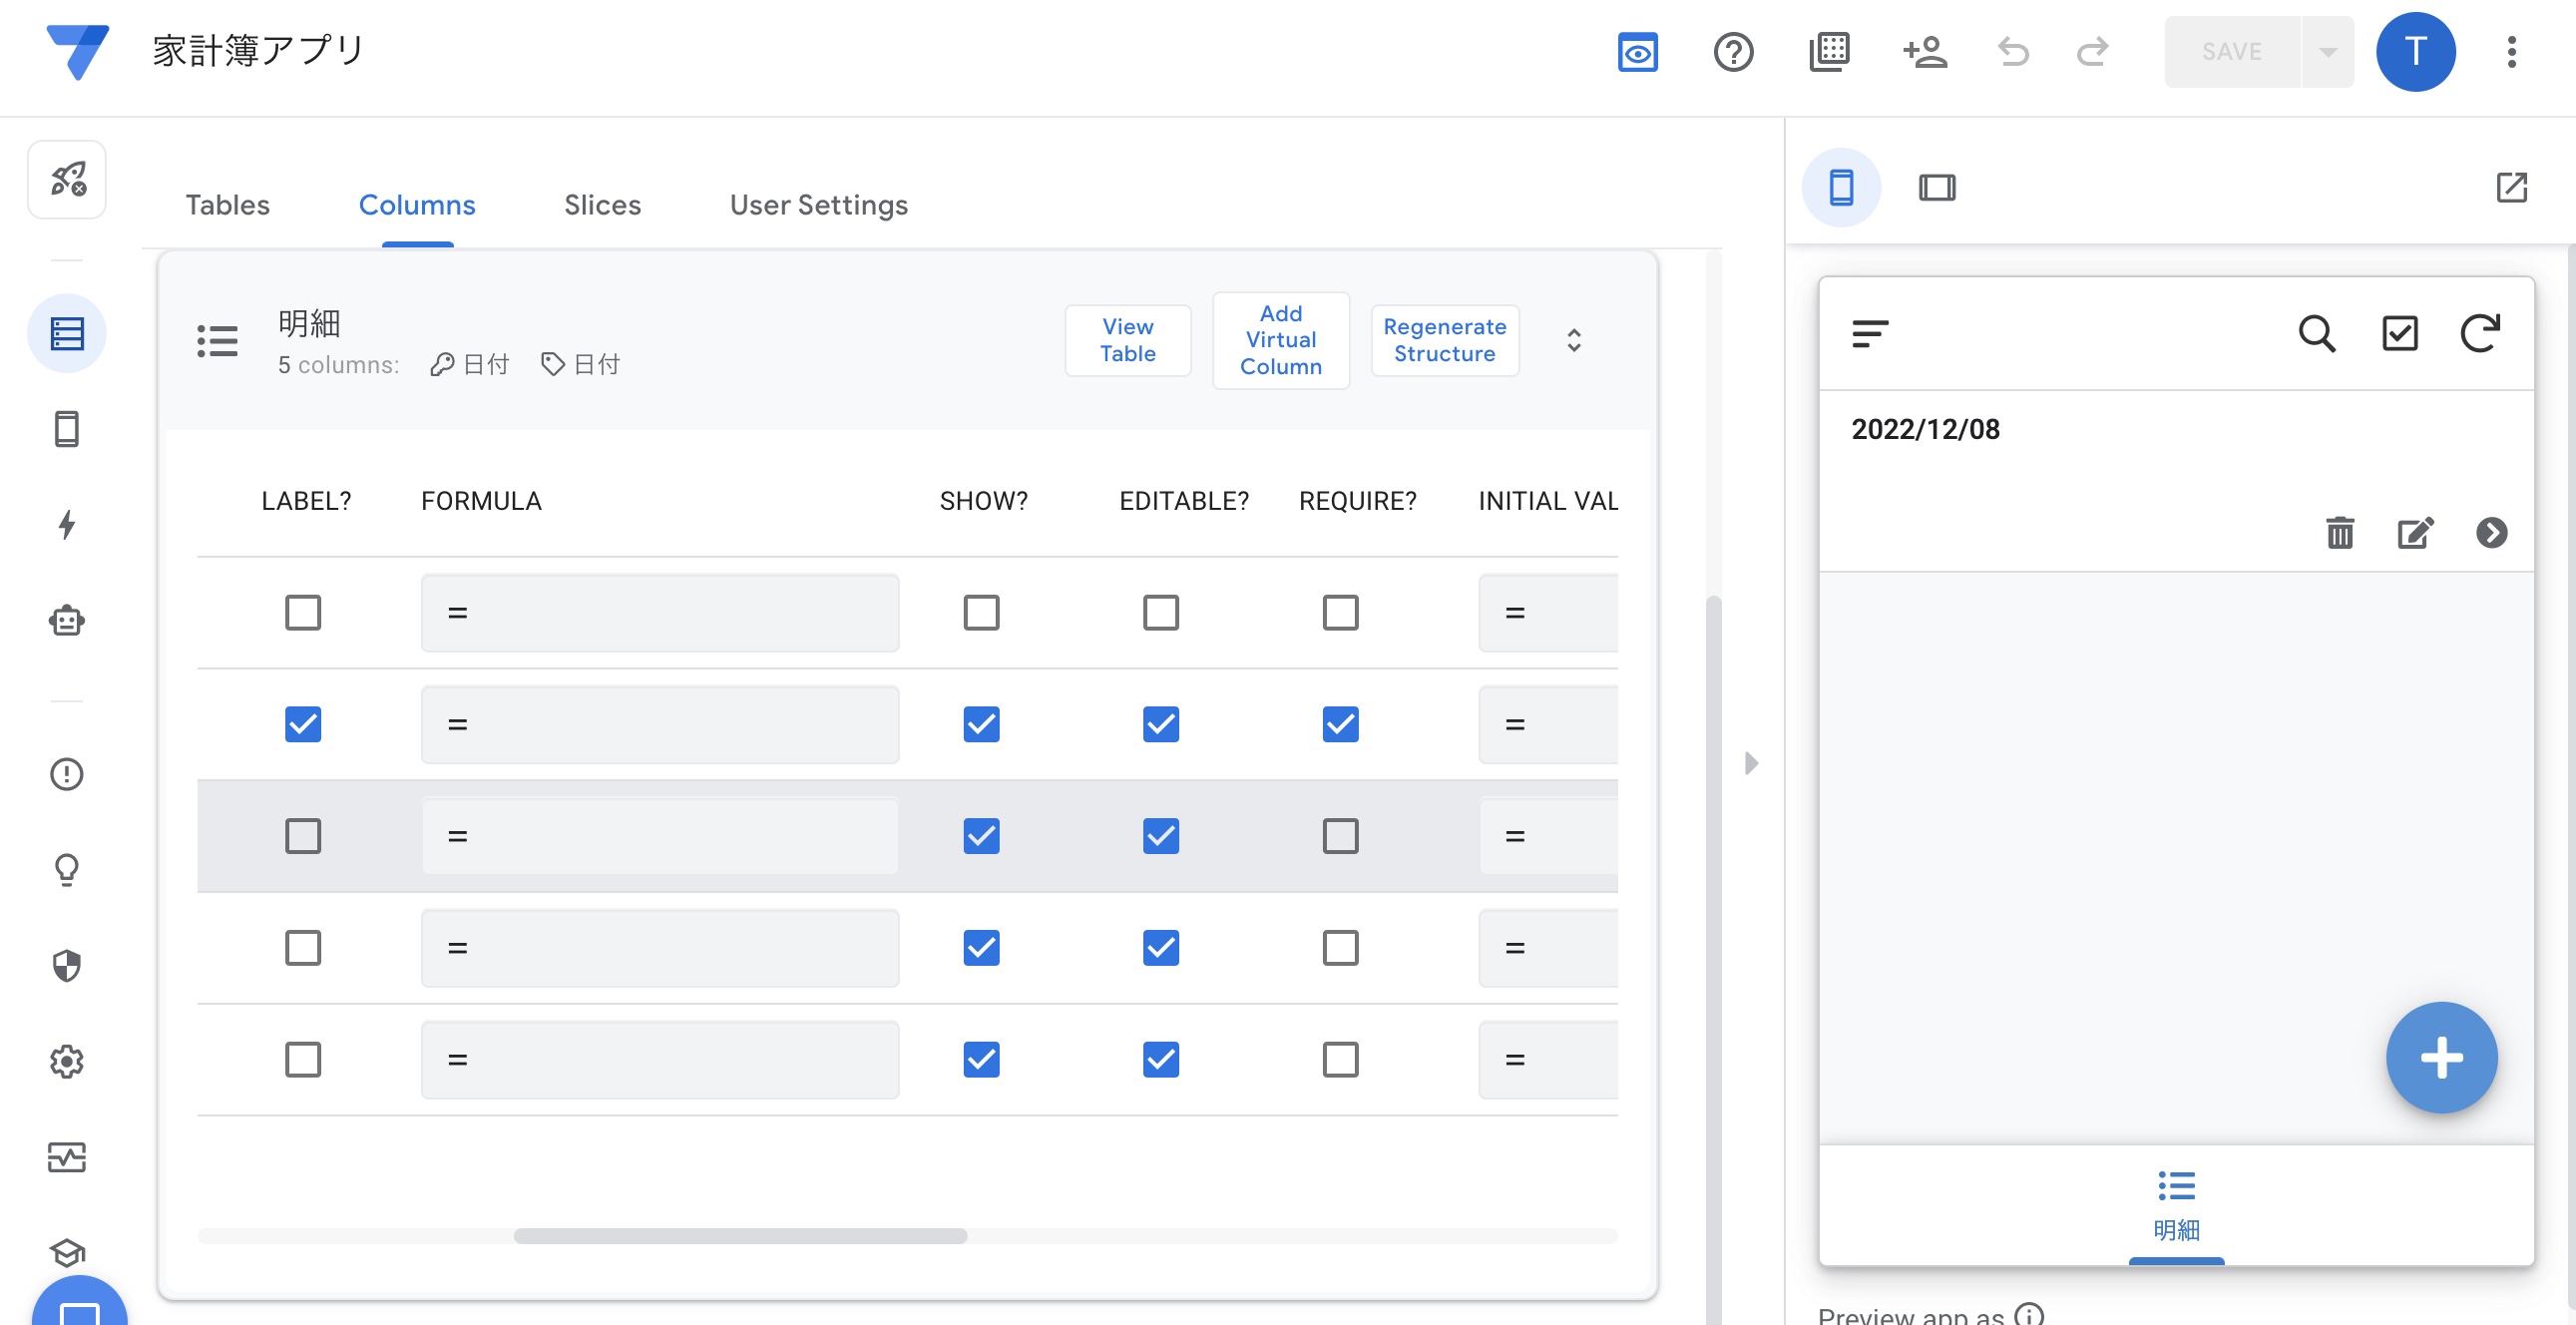
Task: Collapse the 明細 table column list
Action: (x=1573, y=340)
